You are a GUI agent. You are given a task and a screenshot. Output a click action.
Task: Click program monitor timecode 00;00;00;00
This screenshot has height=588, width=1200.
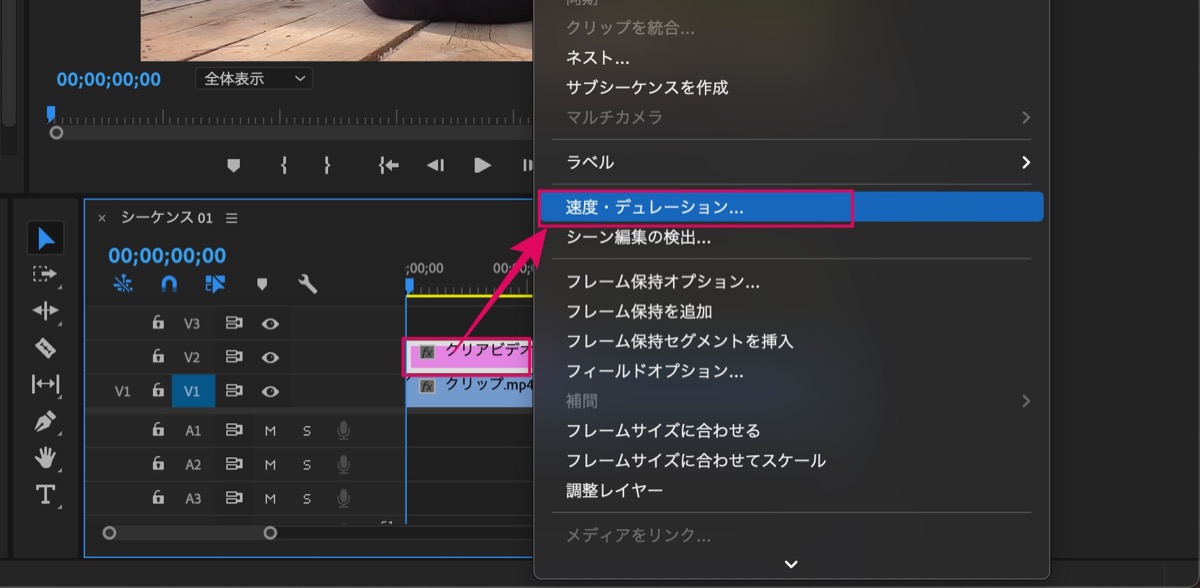108,79
